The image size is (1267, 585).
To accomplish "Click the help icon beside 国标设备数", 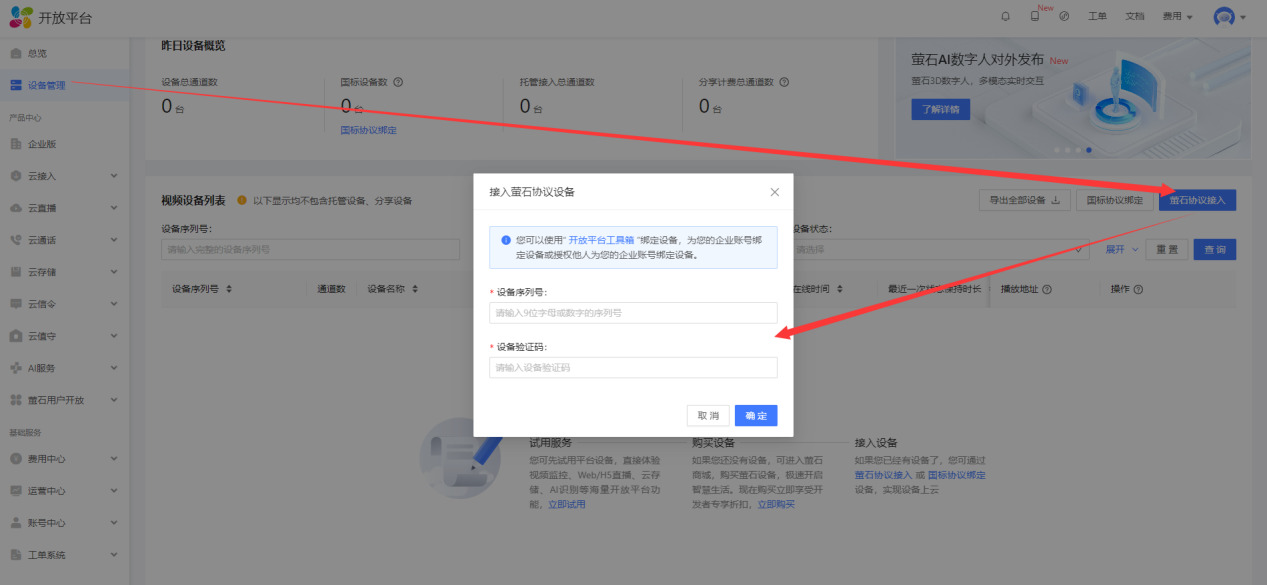I will pos(398,82).
